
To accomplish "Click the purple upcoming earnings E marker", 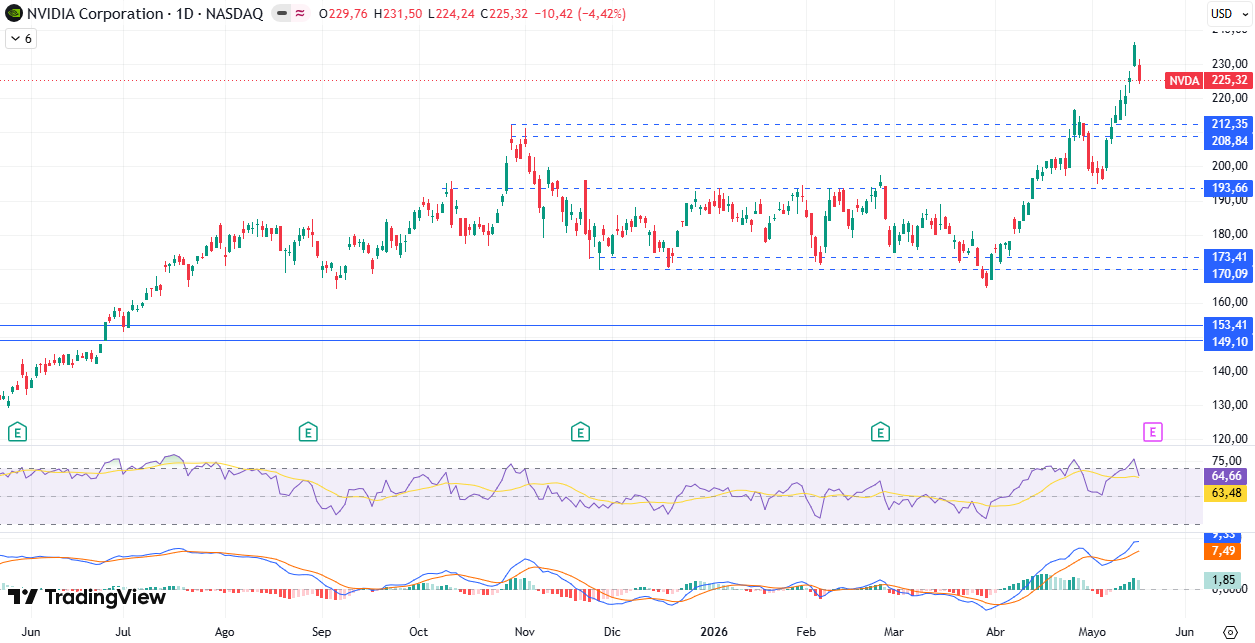I will click(x=1153, y=432).
